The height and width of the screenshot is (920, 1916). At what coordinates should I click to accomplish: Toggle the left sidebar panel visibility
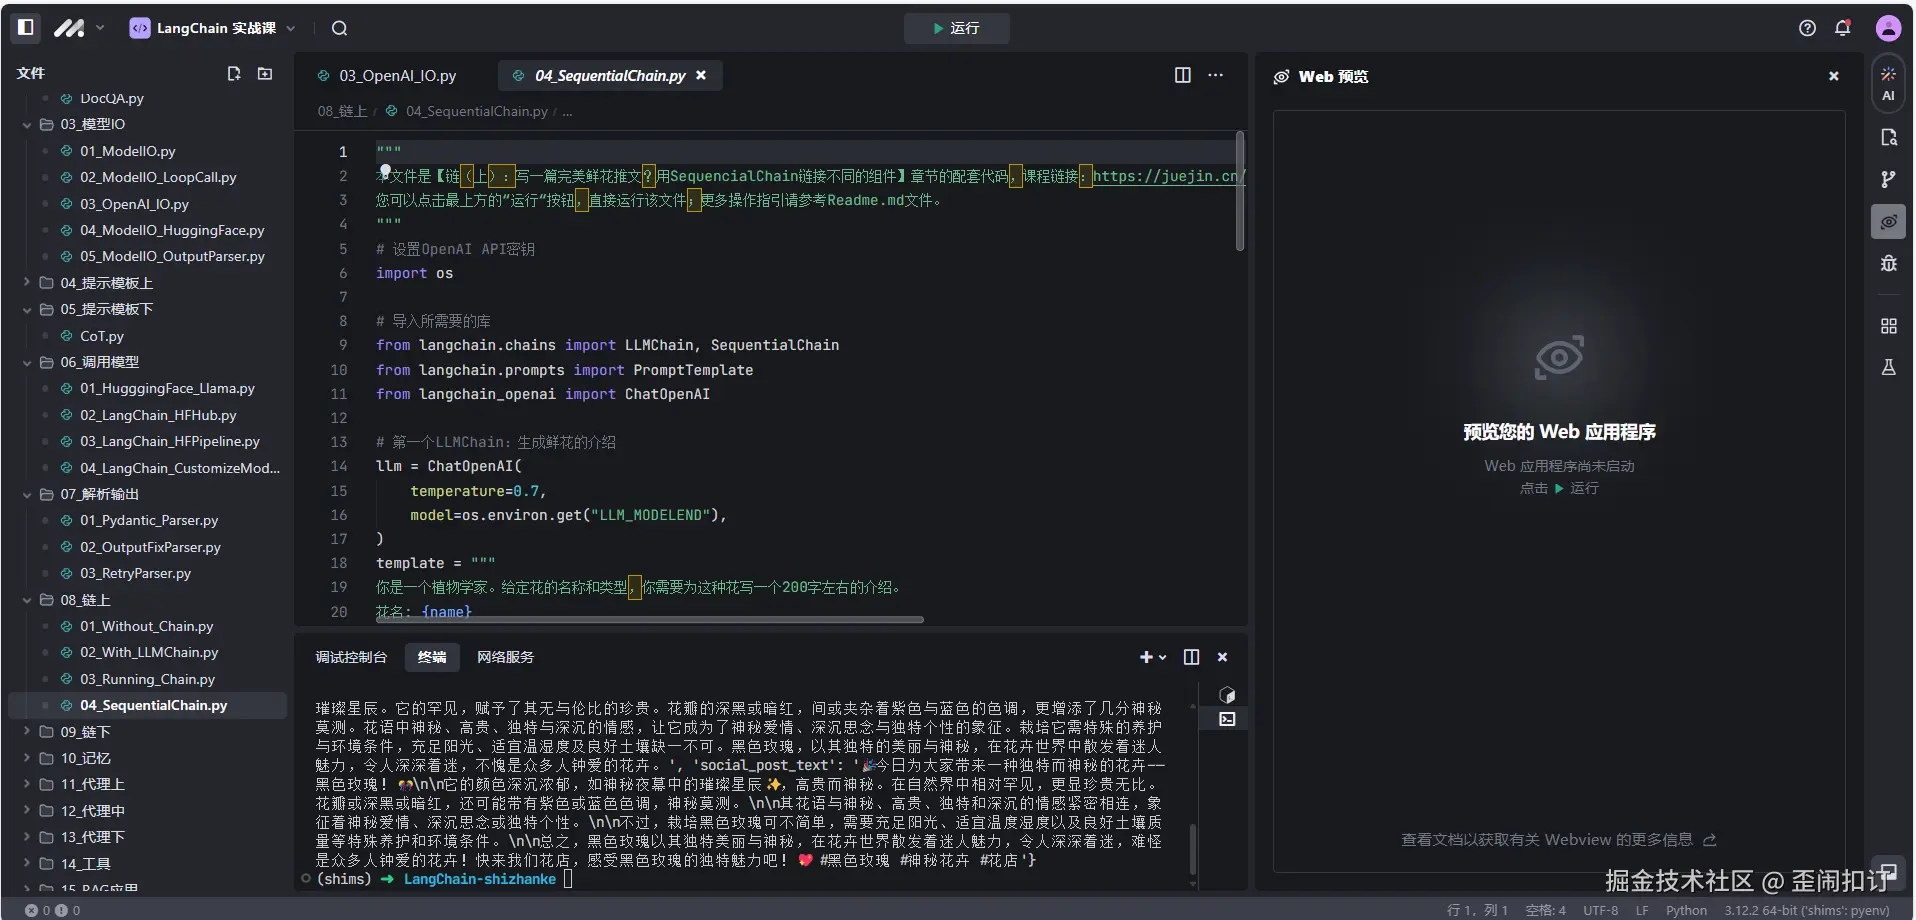click(27, 28)
